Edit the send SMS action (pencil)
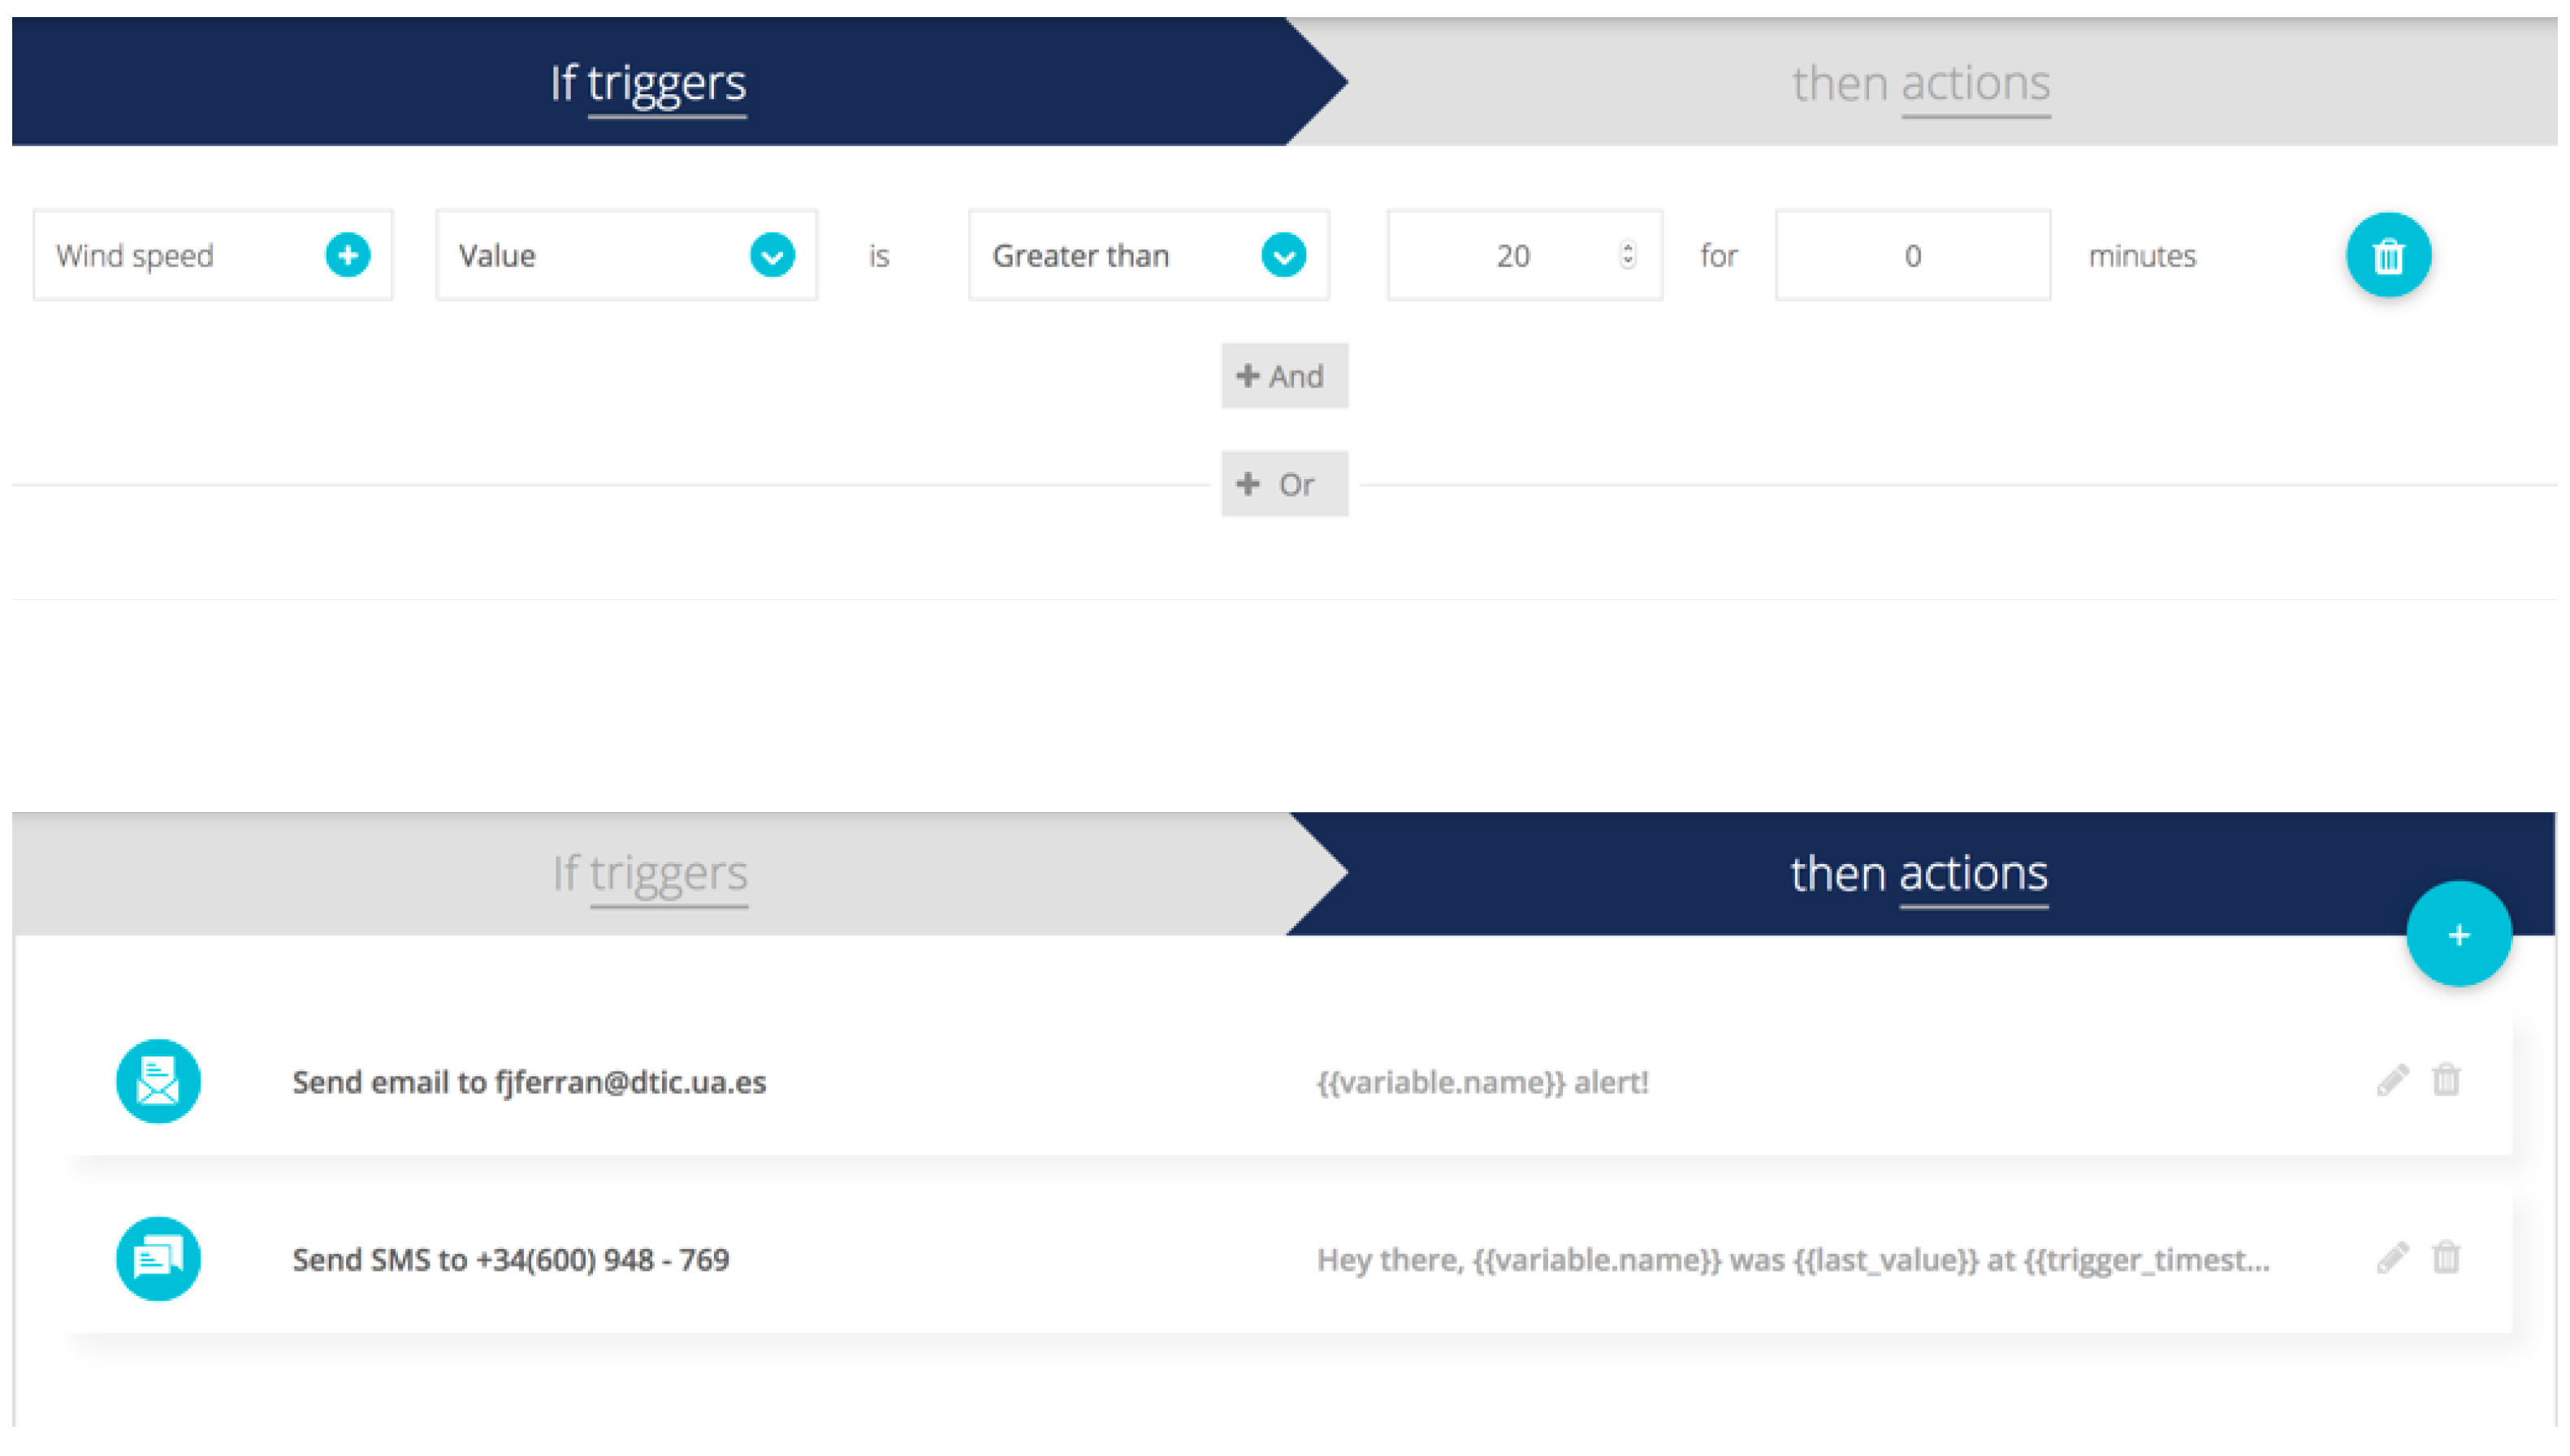2570x1456 pixels. [2391, 1257]
